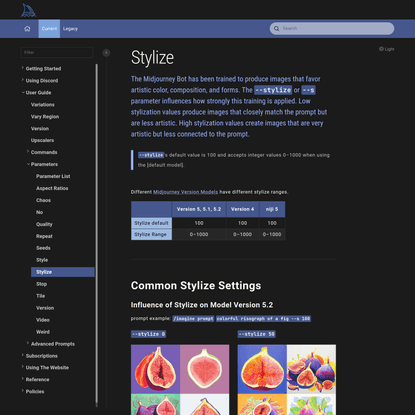Switch to the Legacy tab
Viewport: 415px width, 415px height.
(70, 29)
